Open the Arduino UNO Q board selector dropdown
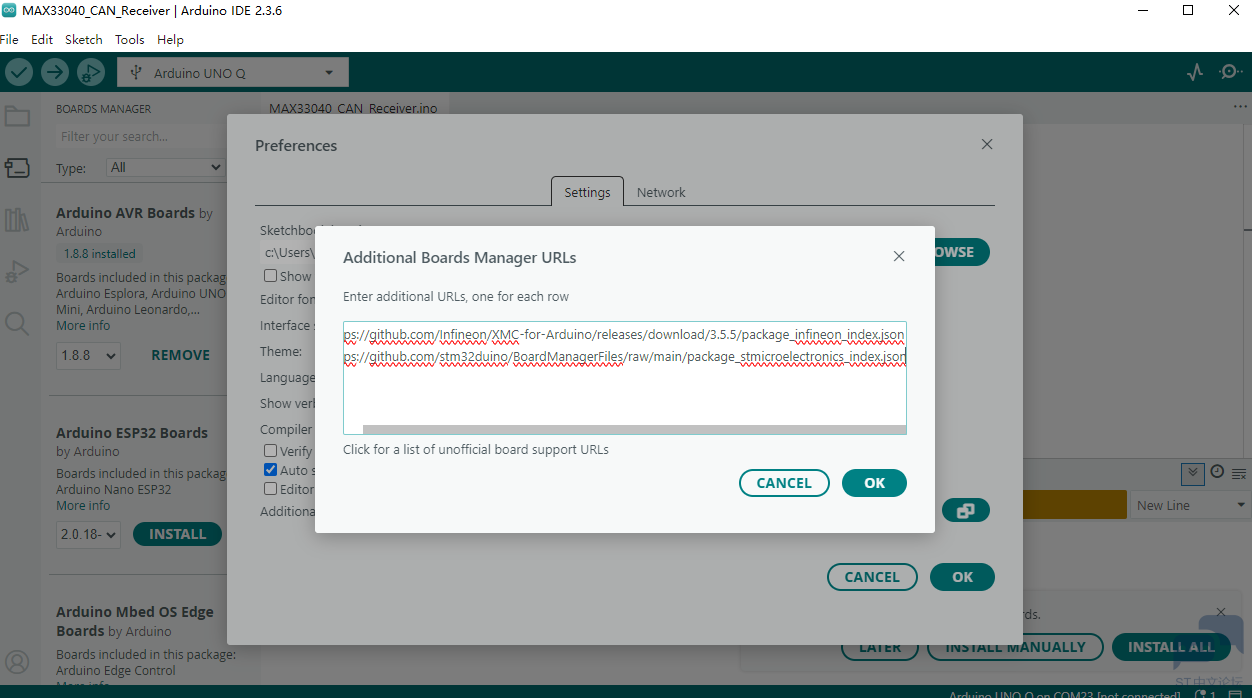 tap(233, 72)
